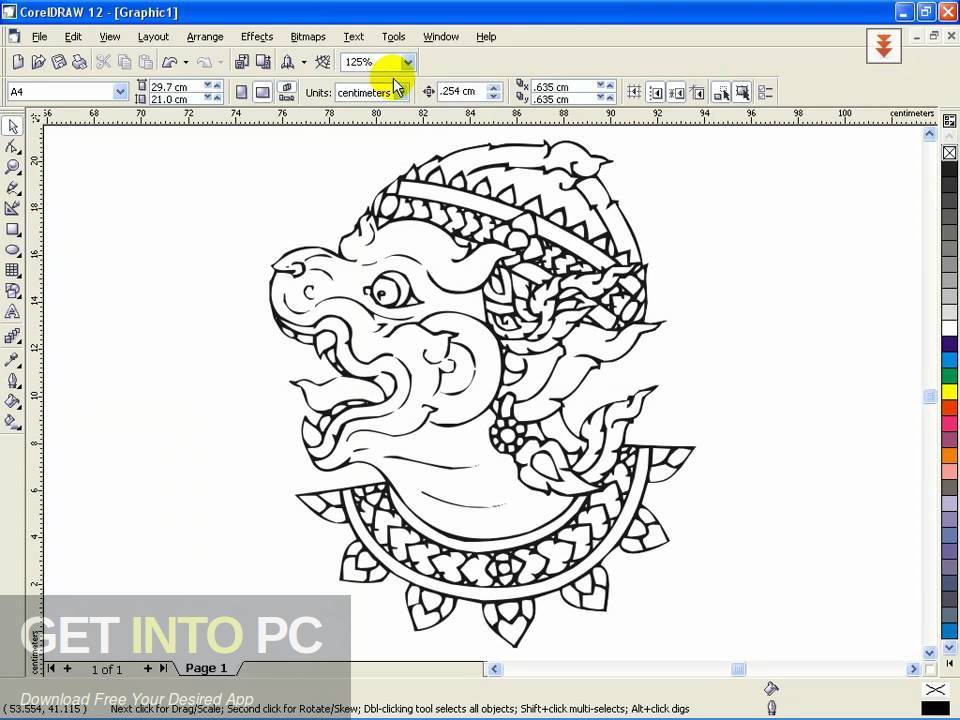Select the Interactive Fill tool
The image size is (960, 720).
coord(12,422)
